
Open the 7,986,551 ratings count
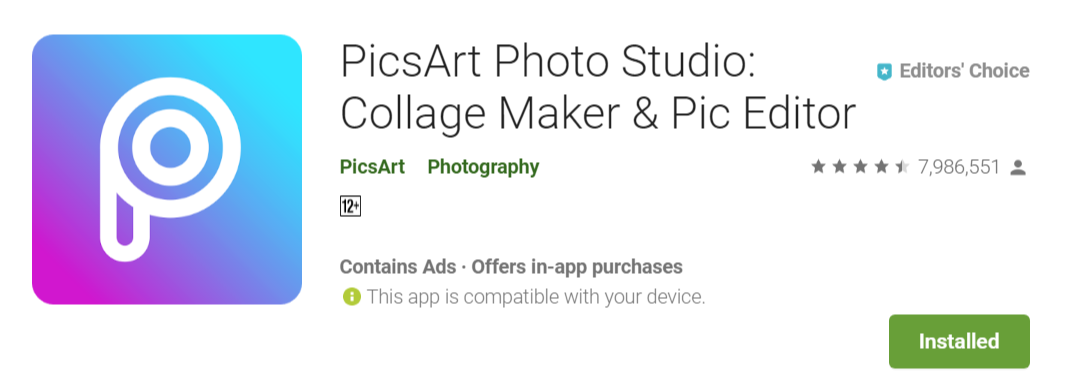click(x=958, y=167)
